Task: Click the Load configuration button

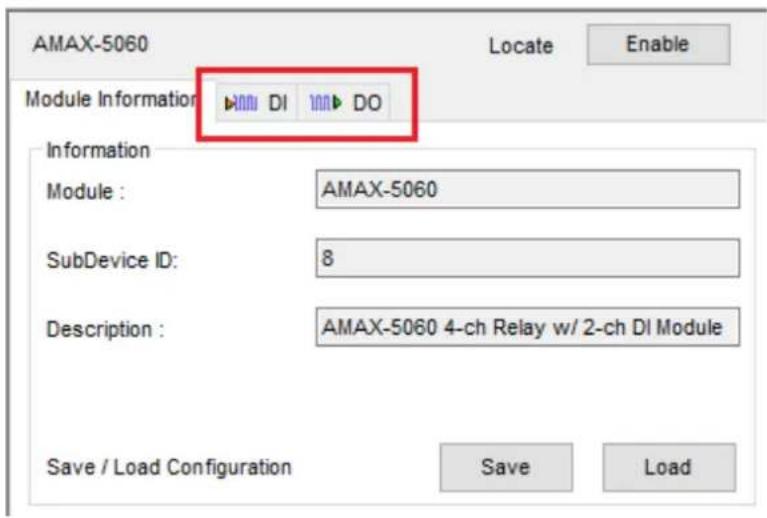Action: [669, 467]
